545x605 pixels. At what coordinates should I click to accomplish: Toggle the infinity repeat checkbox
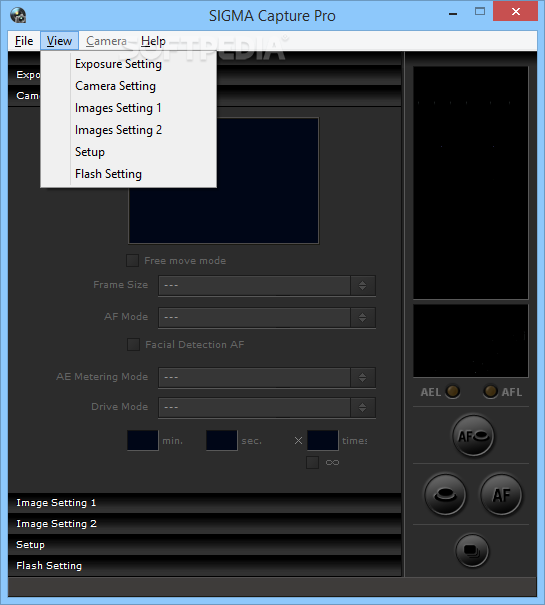[312, 462]
